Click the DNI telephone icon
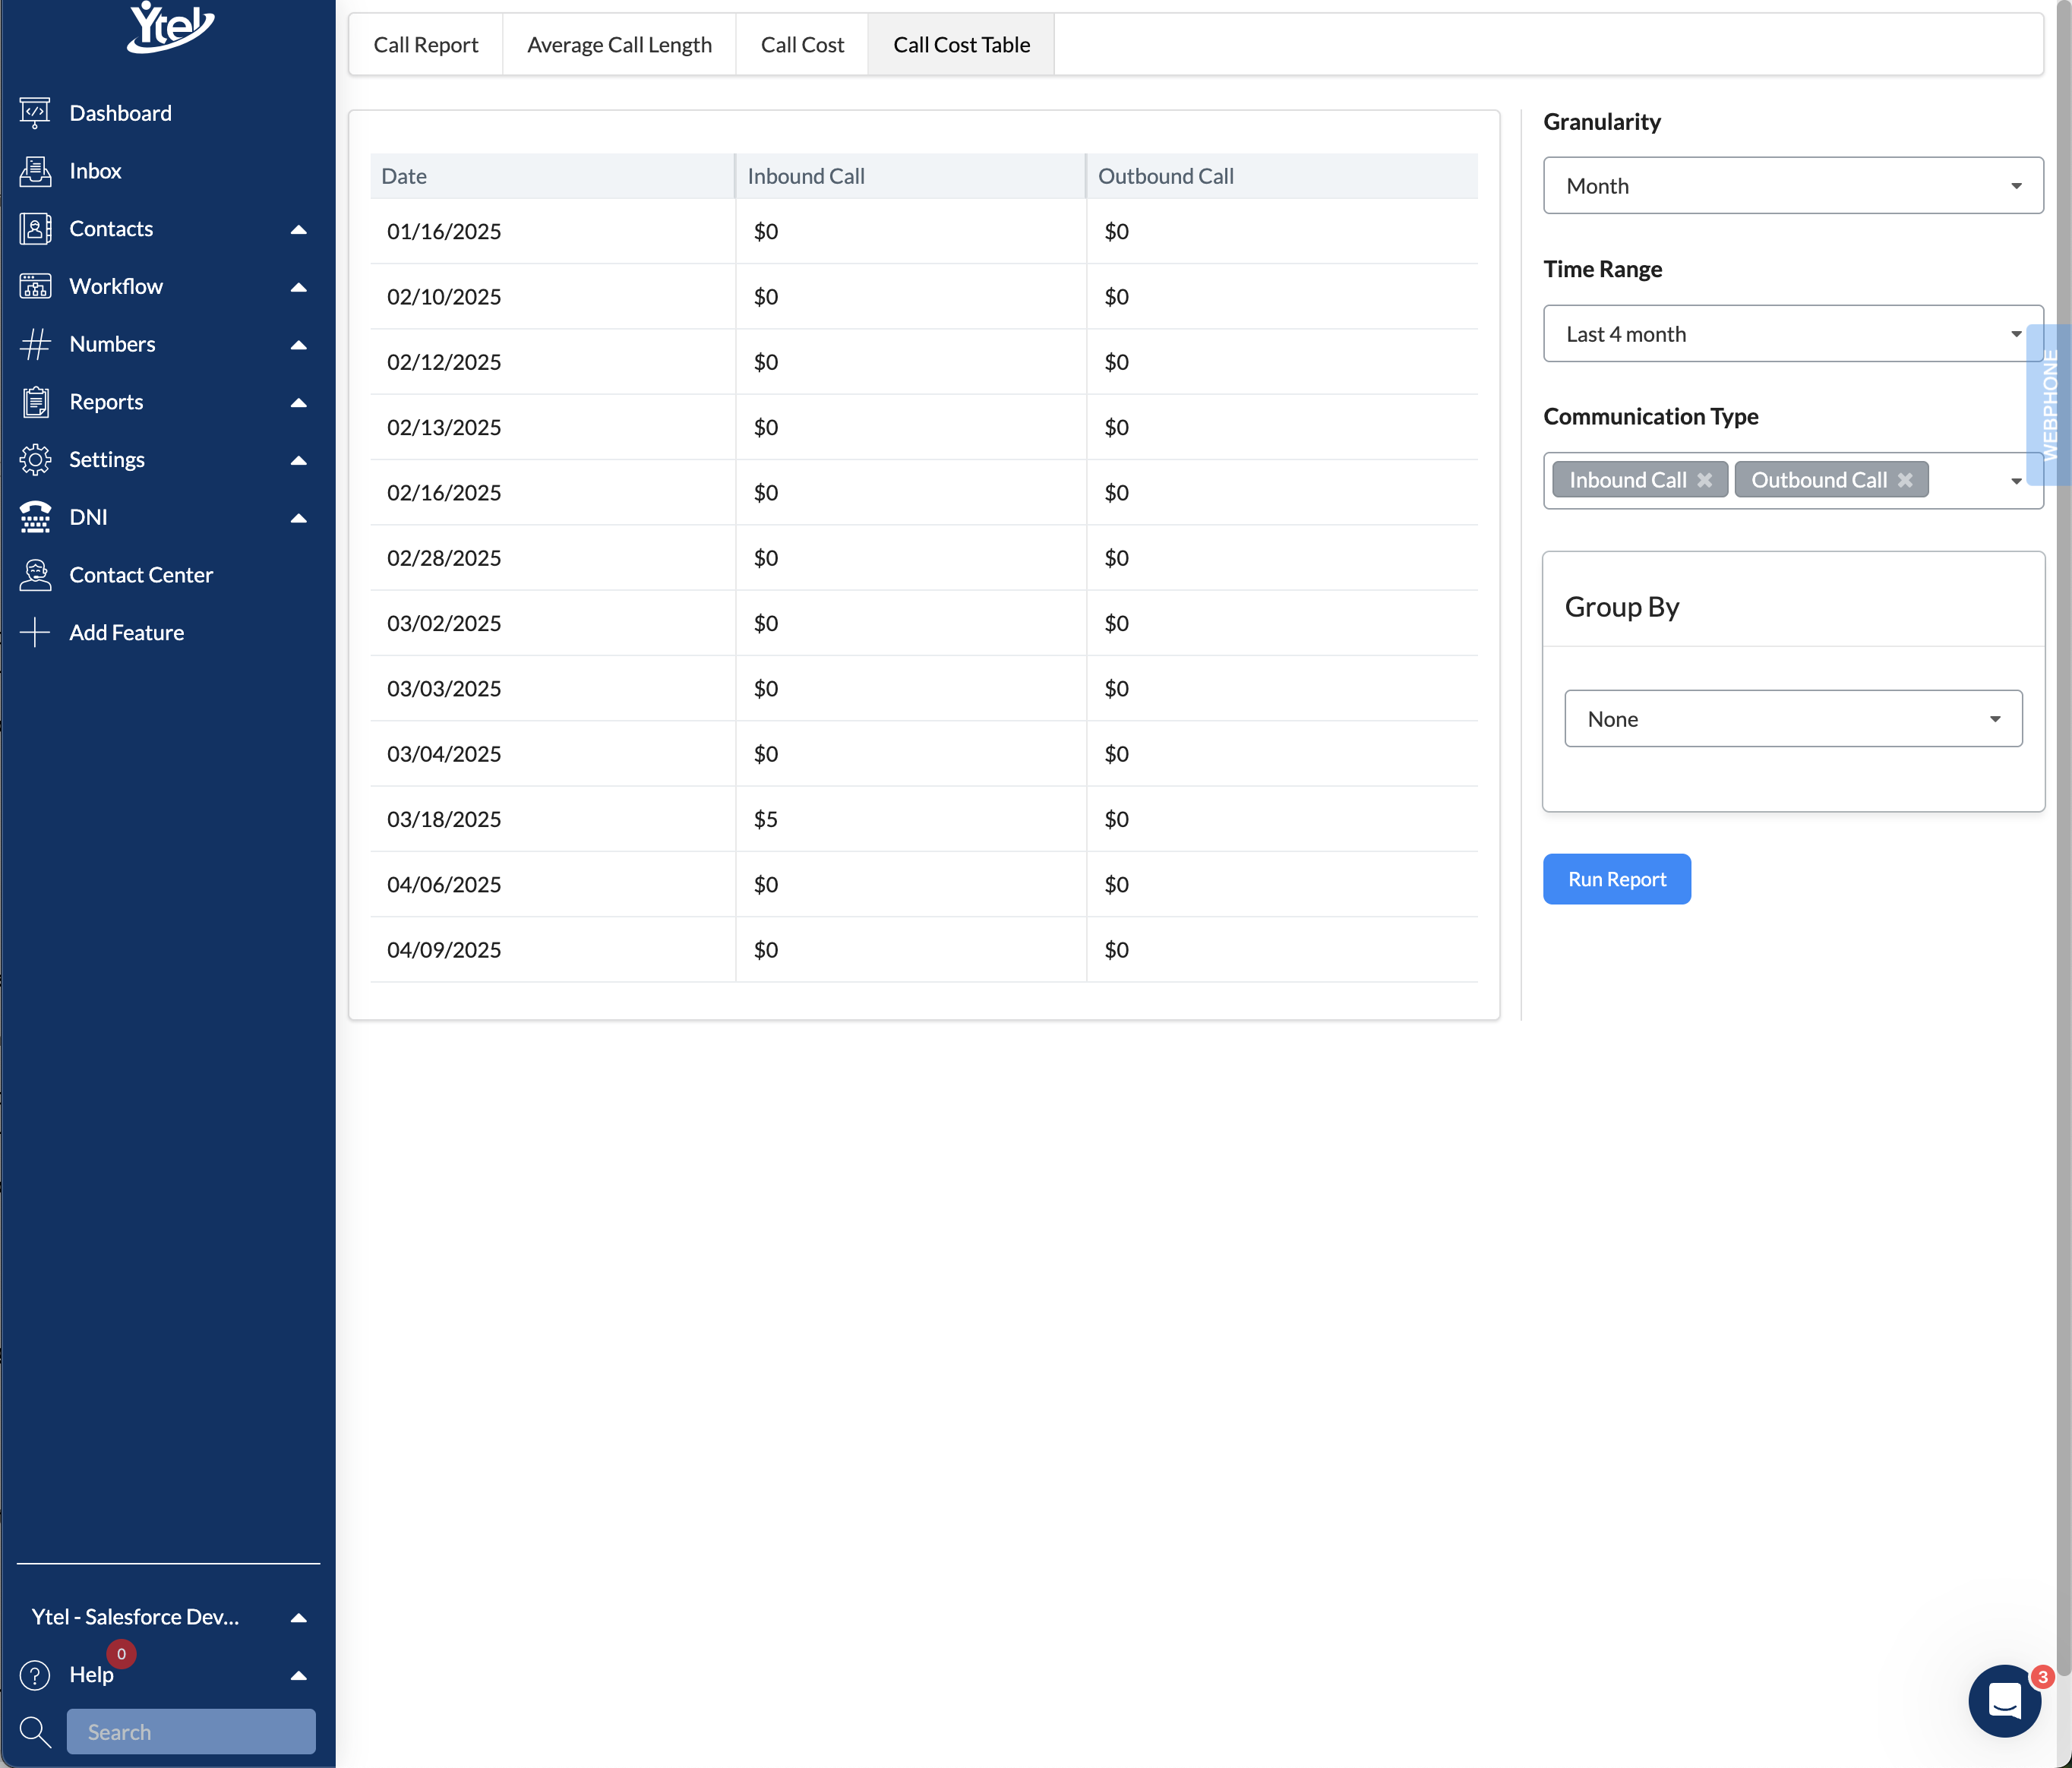2072x1768 pixels. click(x=35, y=517)
